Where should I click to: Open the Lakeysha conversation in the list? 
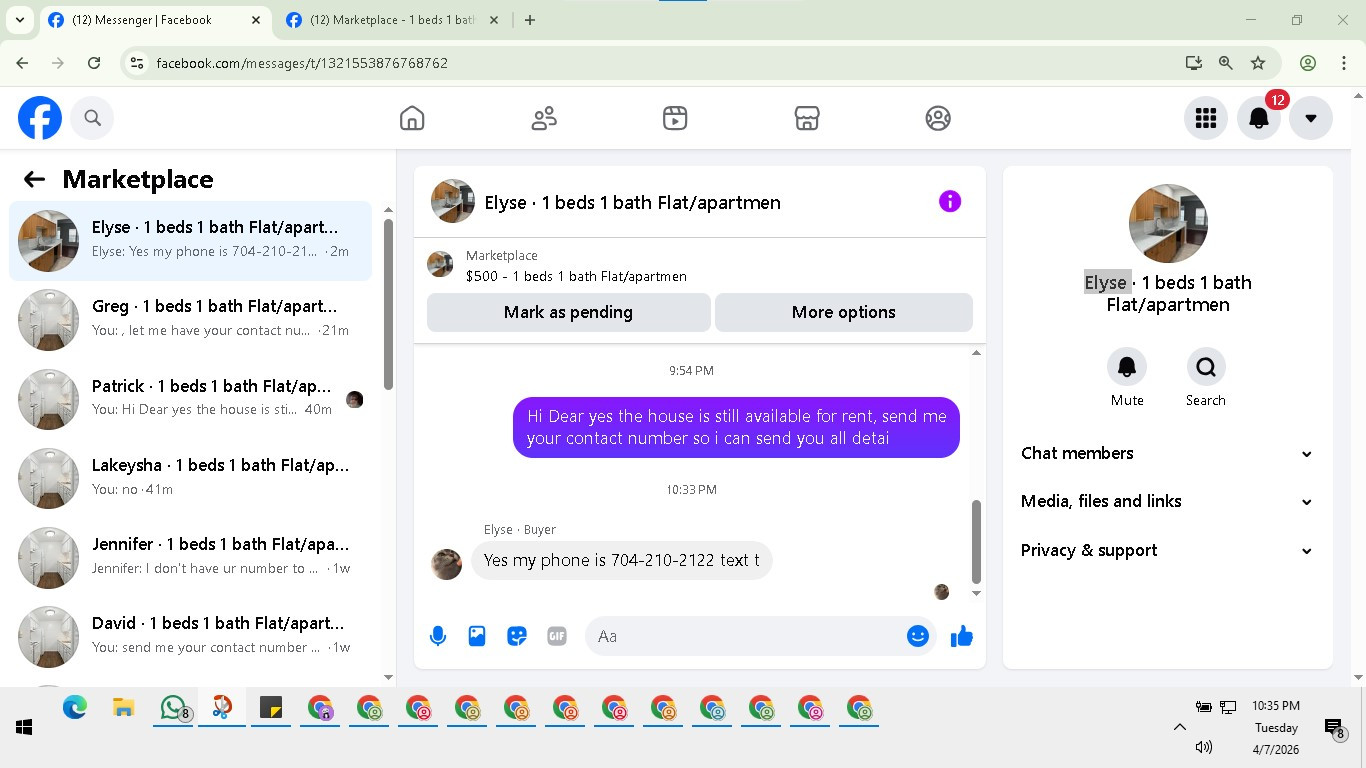[x=190, y=477]
